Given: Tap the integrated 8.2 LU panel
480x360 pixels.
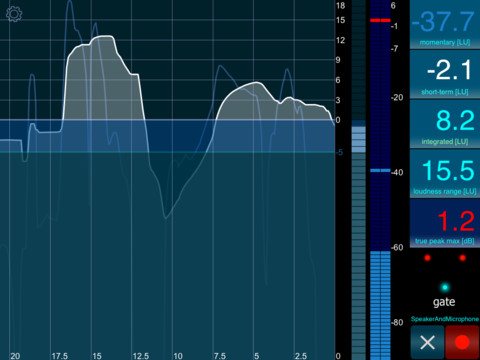Looking at the screenshot, I should tap(445, 124).
